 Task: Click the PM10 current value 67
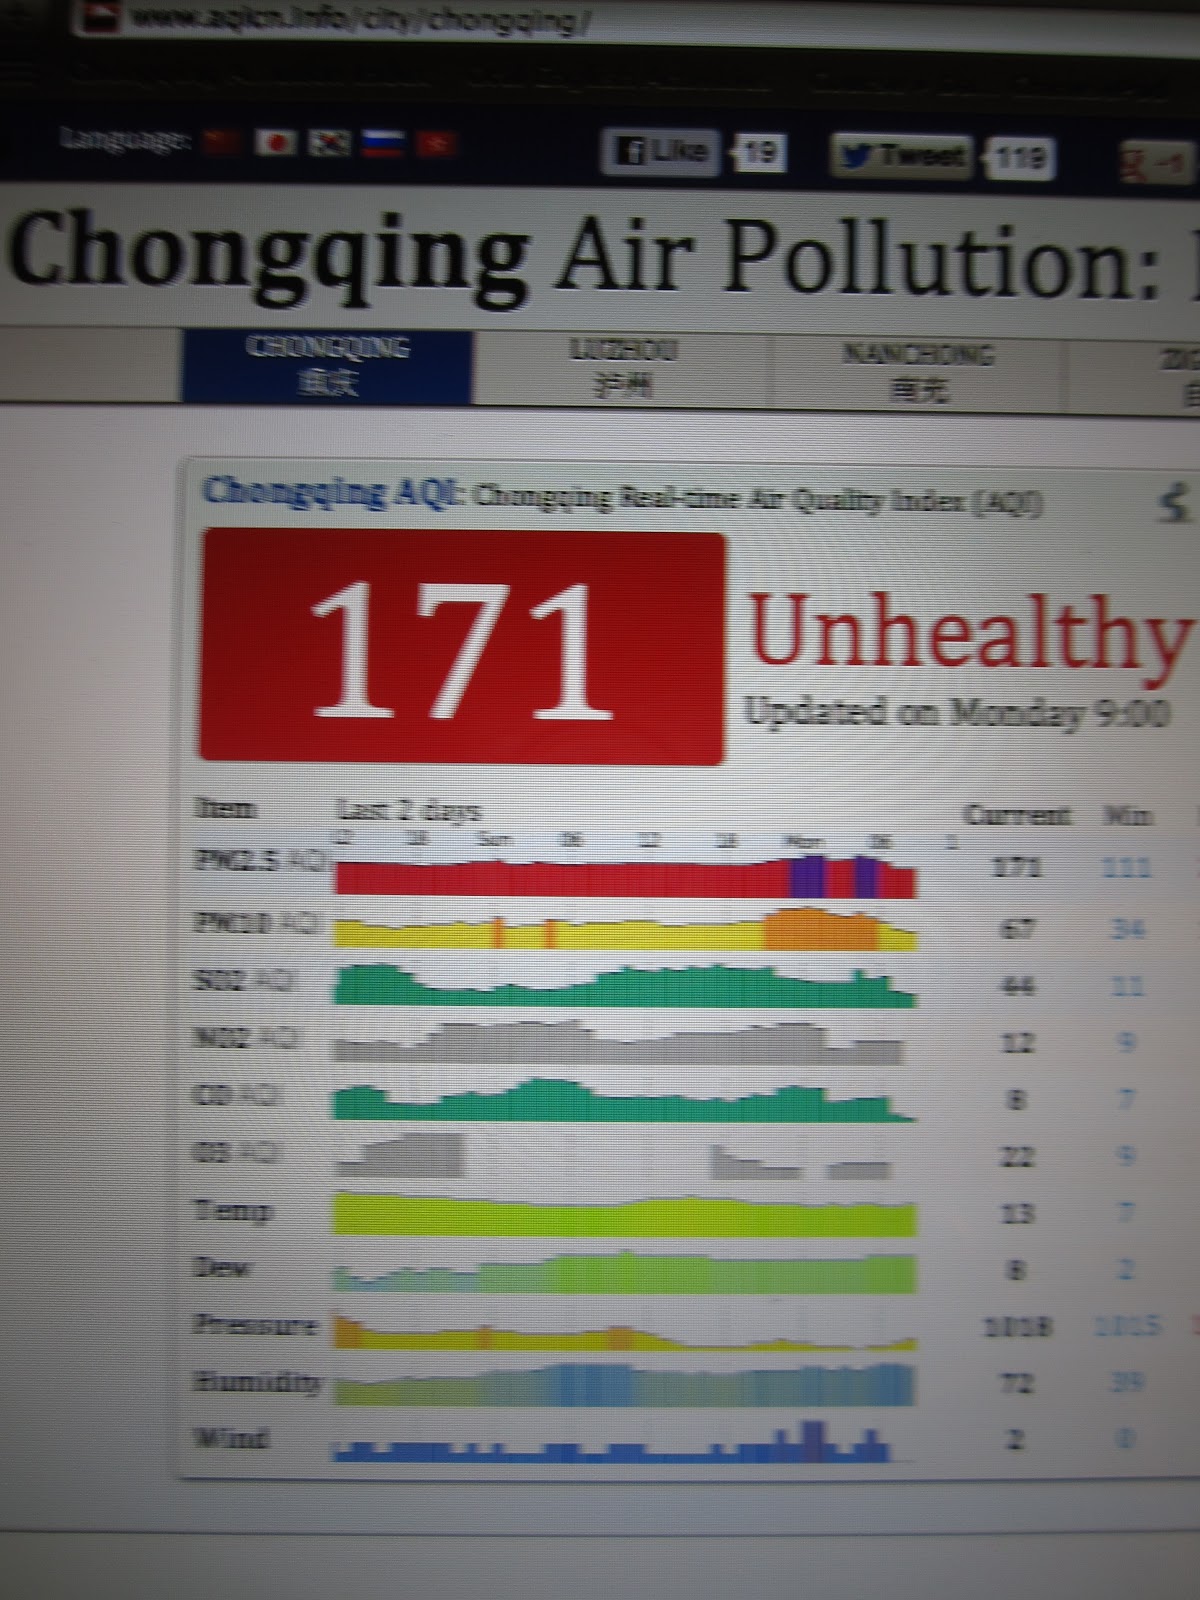1016,929
